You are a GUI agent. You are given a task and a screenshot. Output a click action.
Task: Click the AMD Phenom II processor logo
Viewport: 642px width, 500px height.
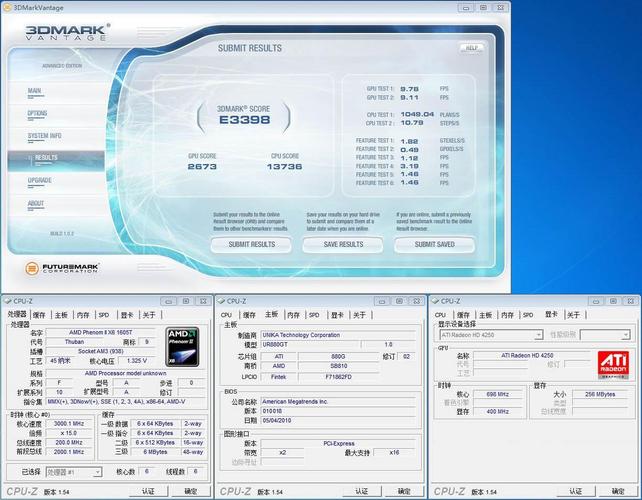[183, 346]
